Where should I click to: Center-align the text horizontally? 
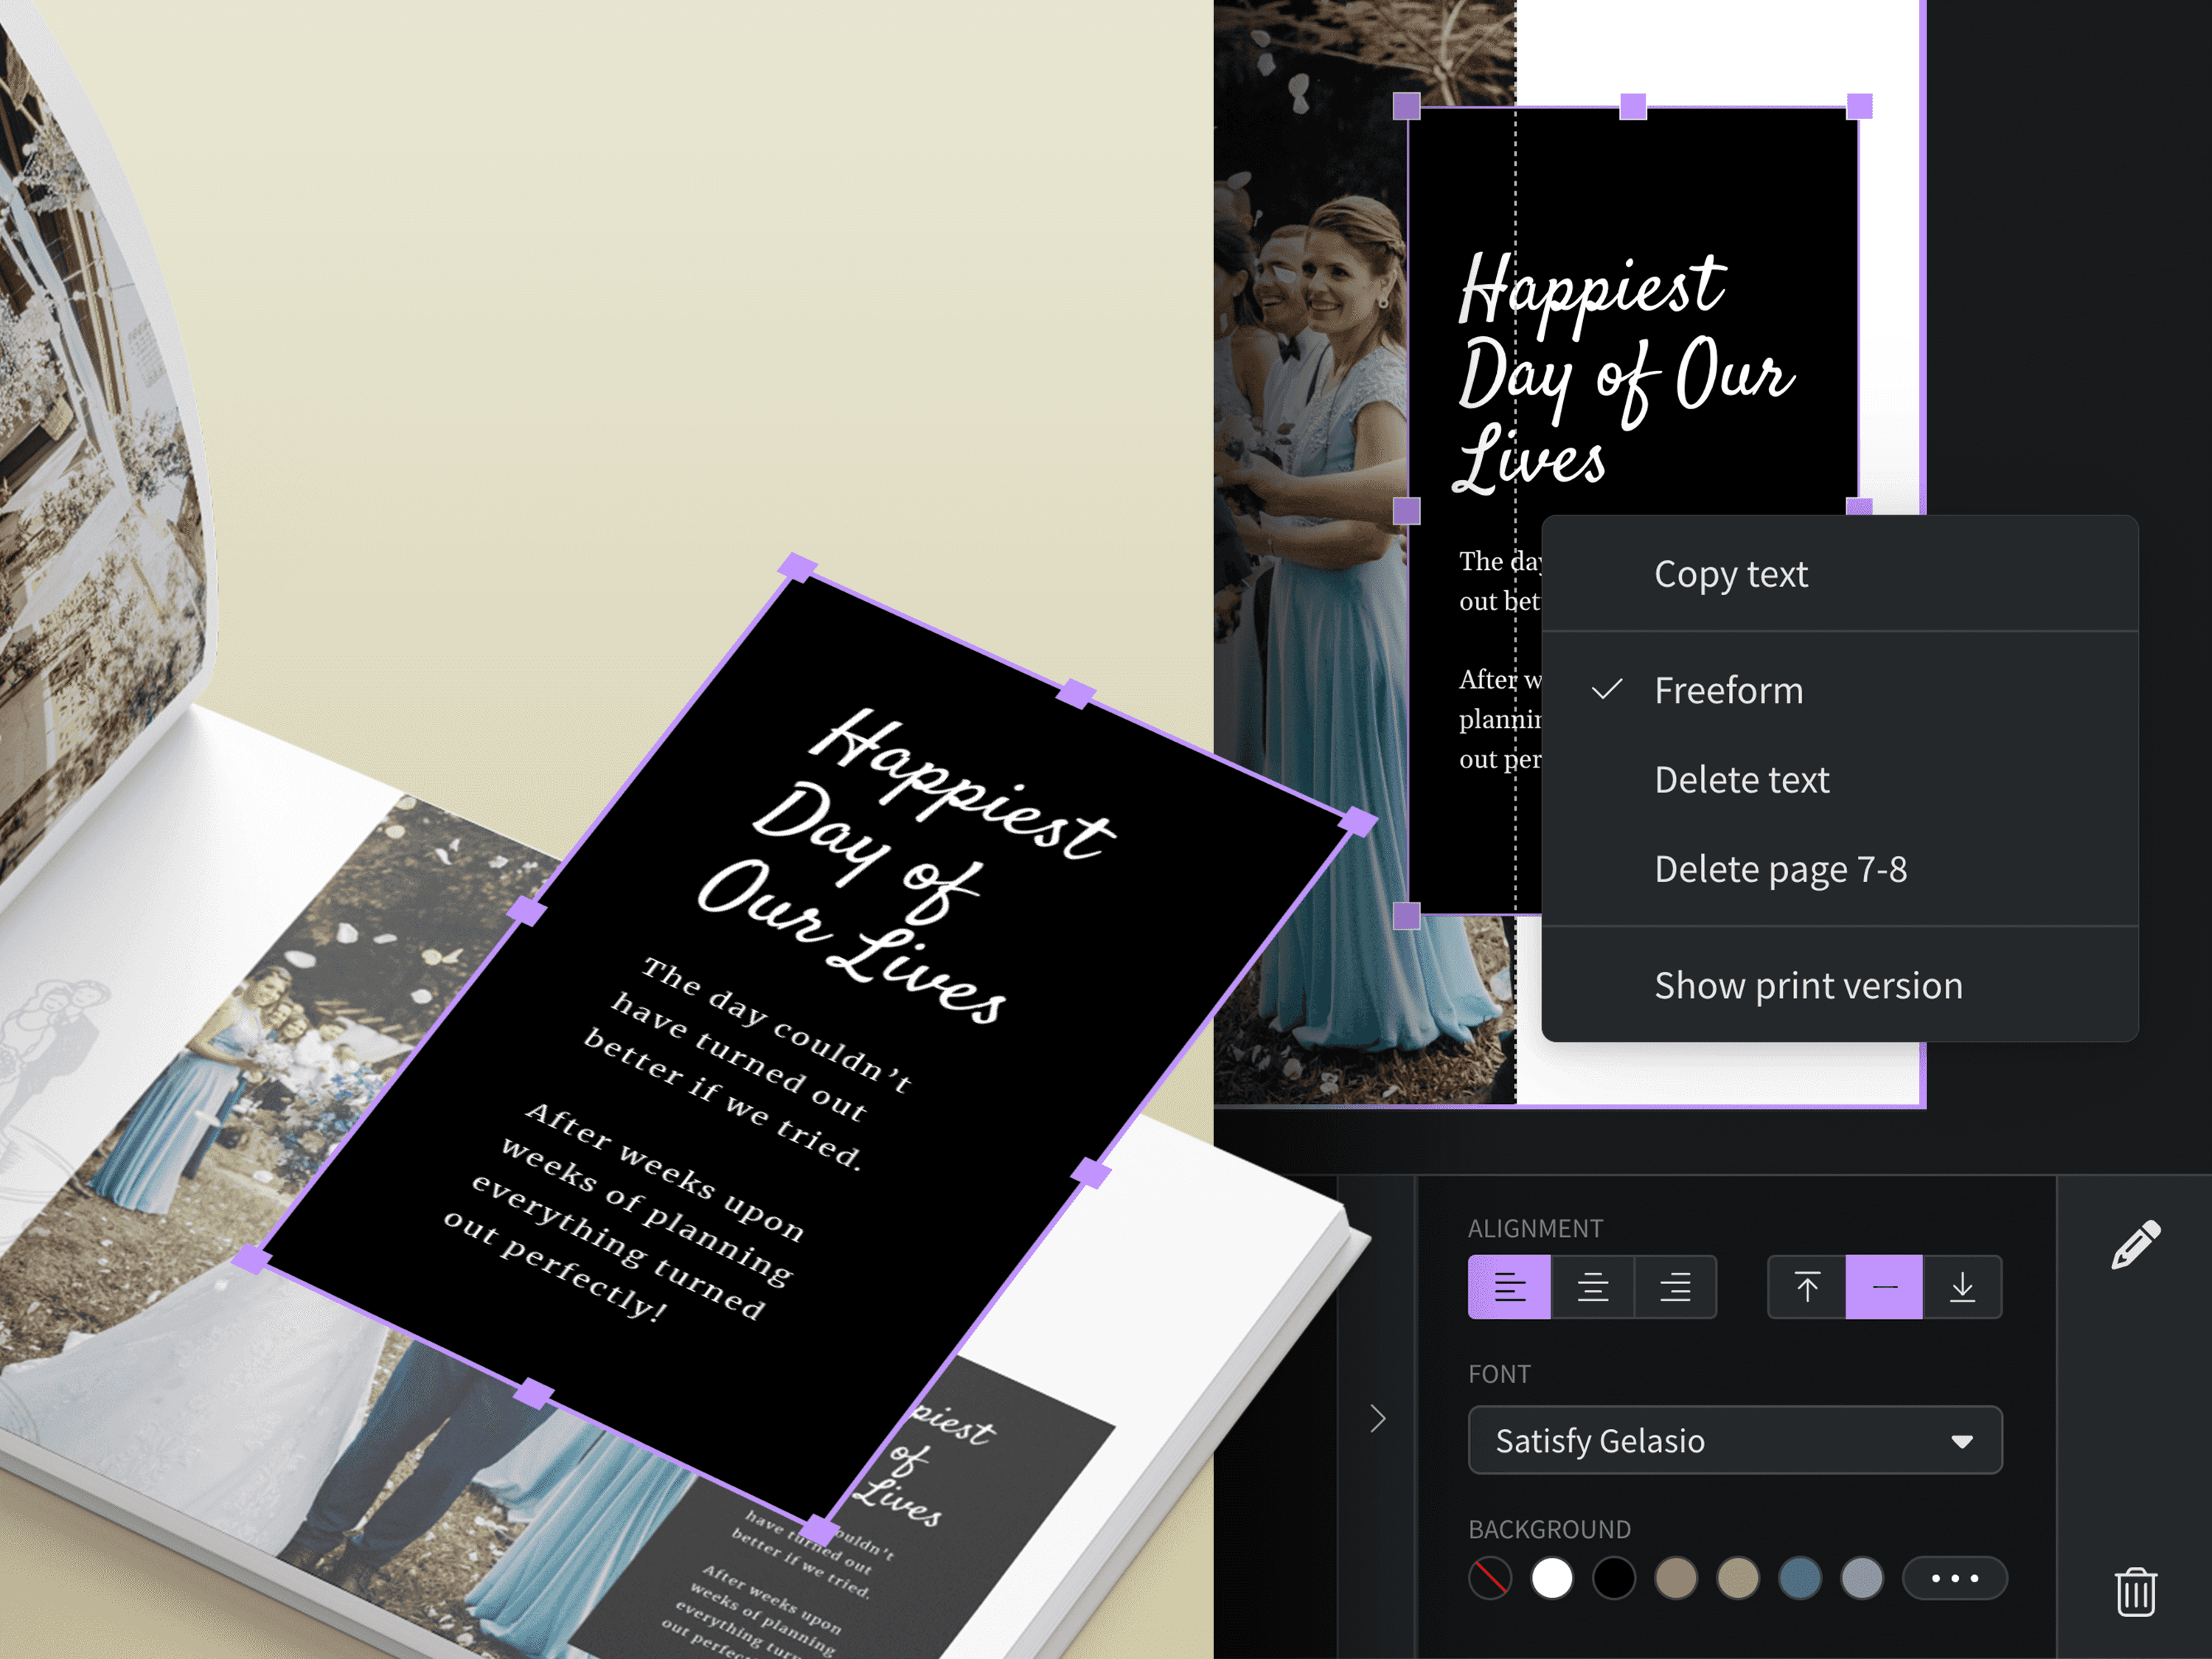(x=1592, y=1287)
